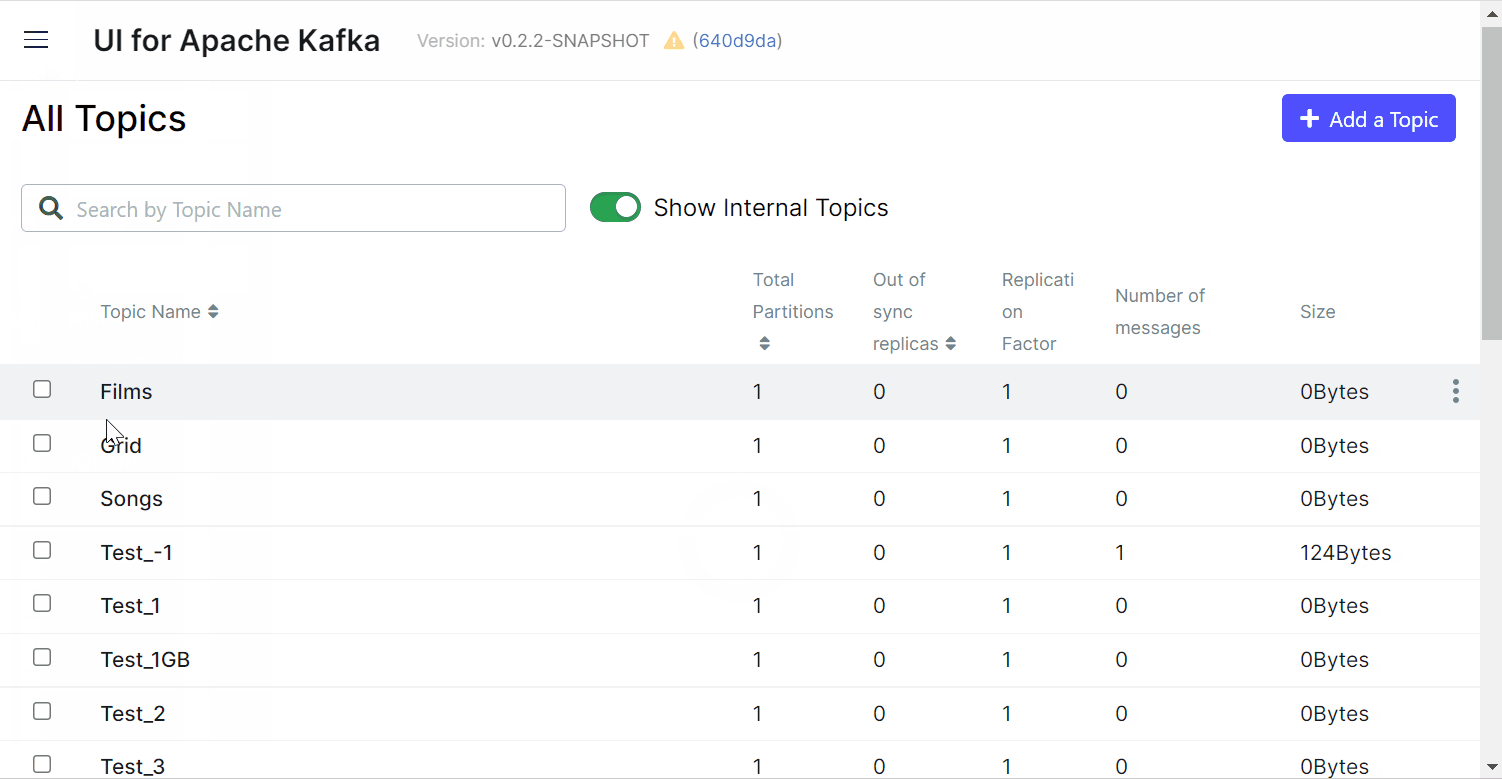Click the Show Internal Topics label

pos(771,208)
